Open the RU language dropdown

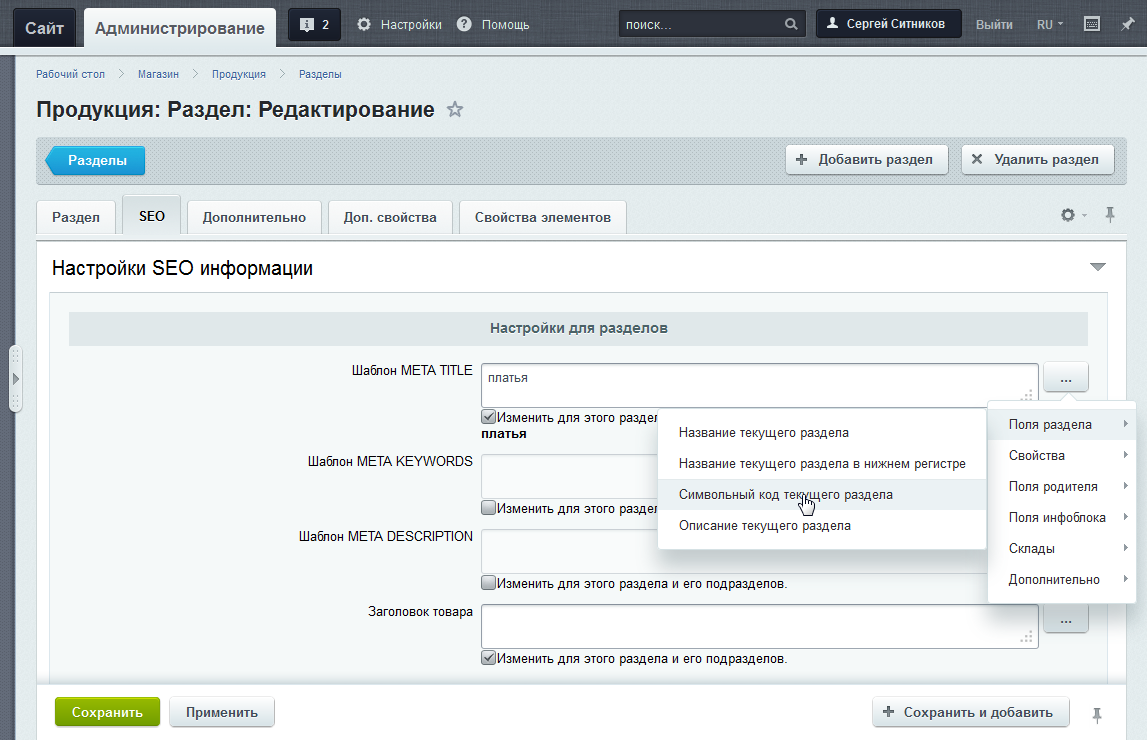pyautogui.click(x=1050, y=25)
